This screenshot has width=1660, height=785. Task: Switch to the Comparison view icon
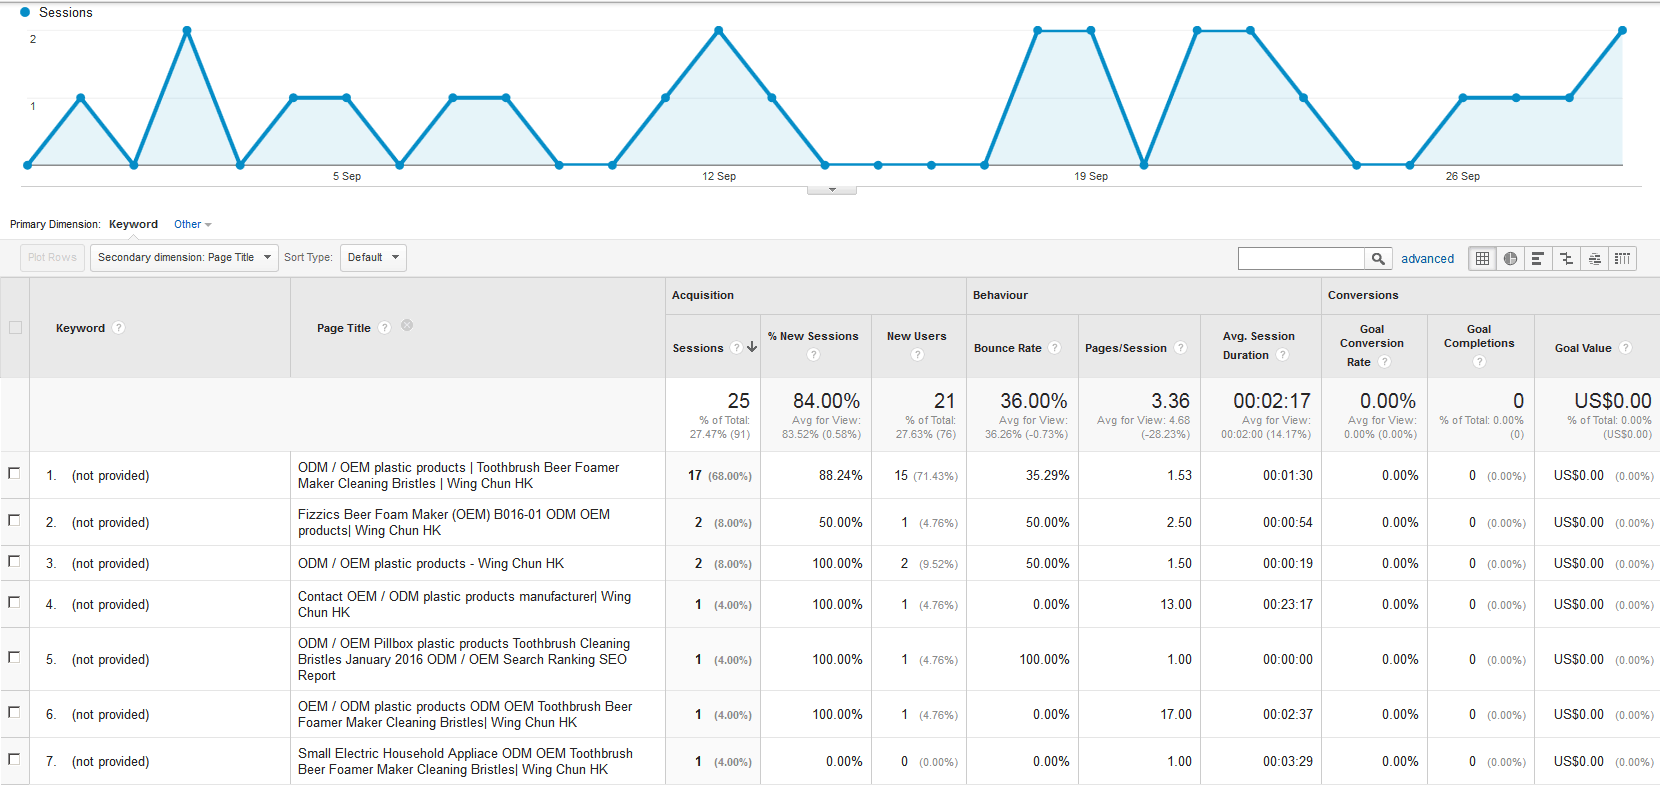tap(1566, 258)
